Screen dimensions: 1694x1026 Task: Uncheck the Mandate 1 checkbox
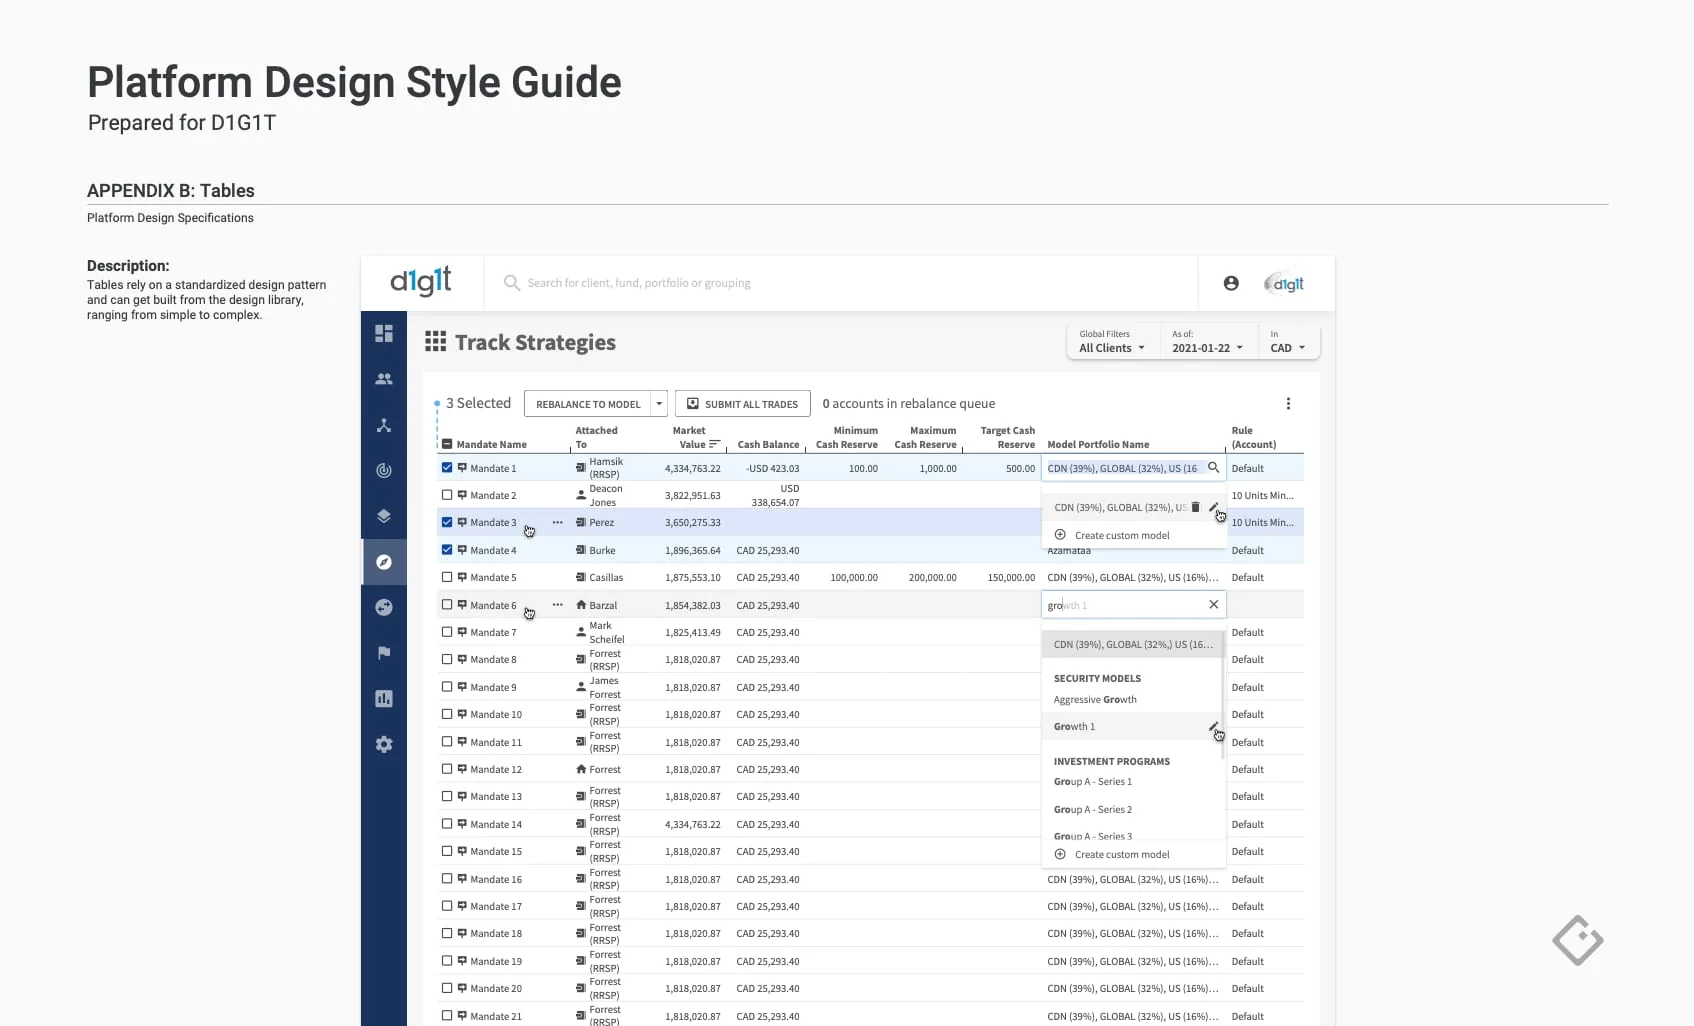[447, 467]
